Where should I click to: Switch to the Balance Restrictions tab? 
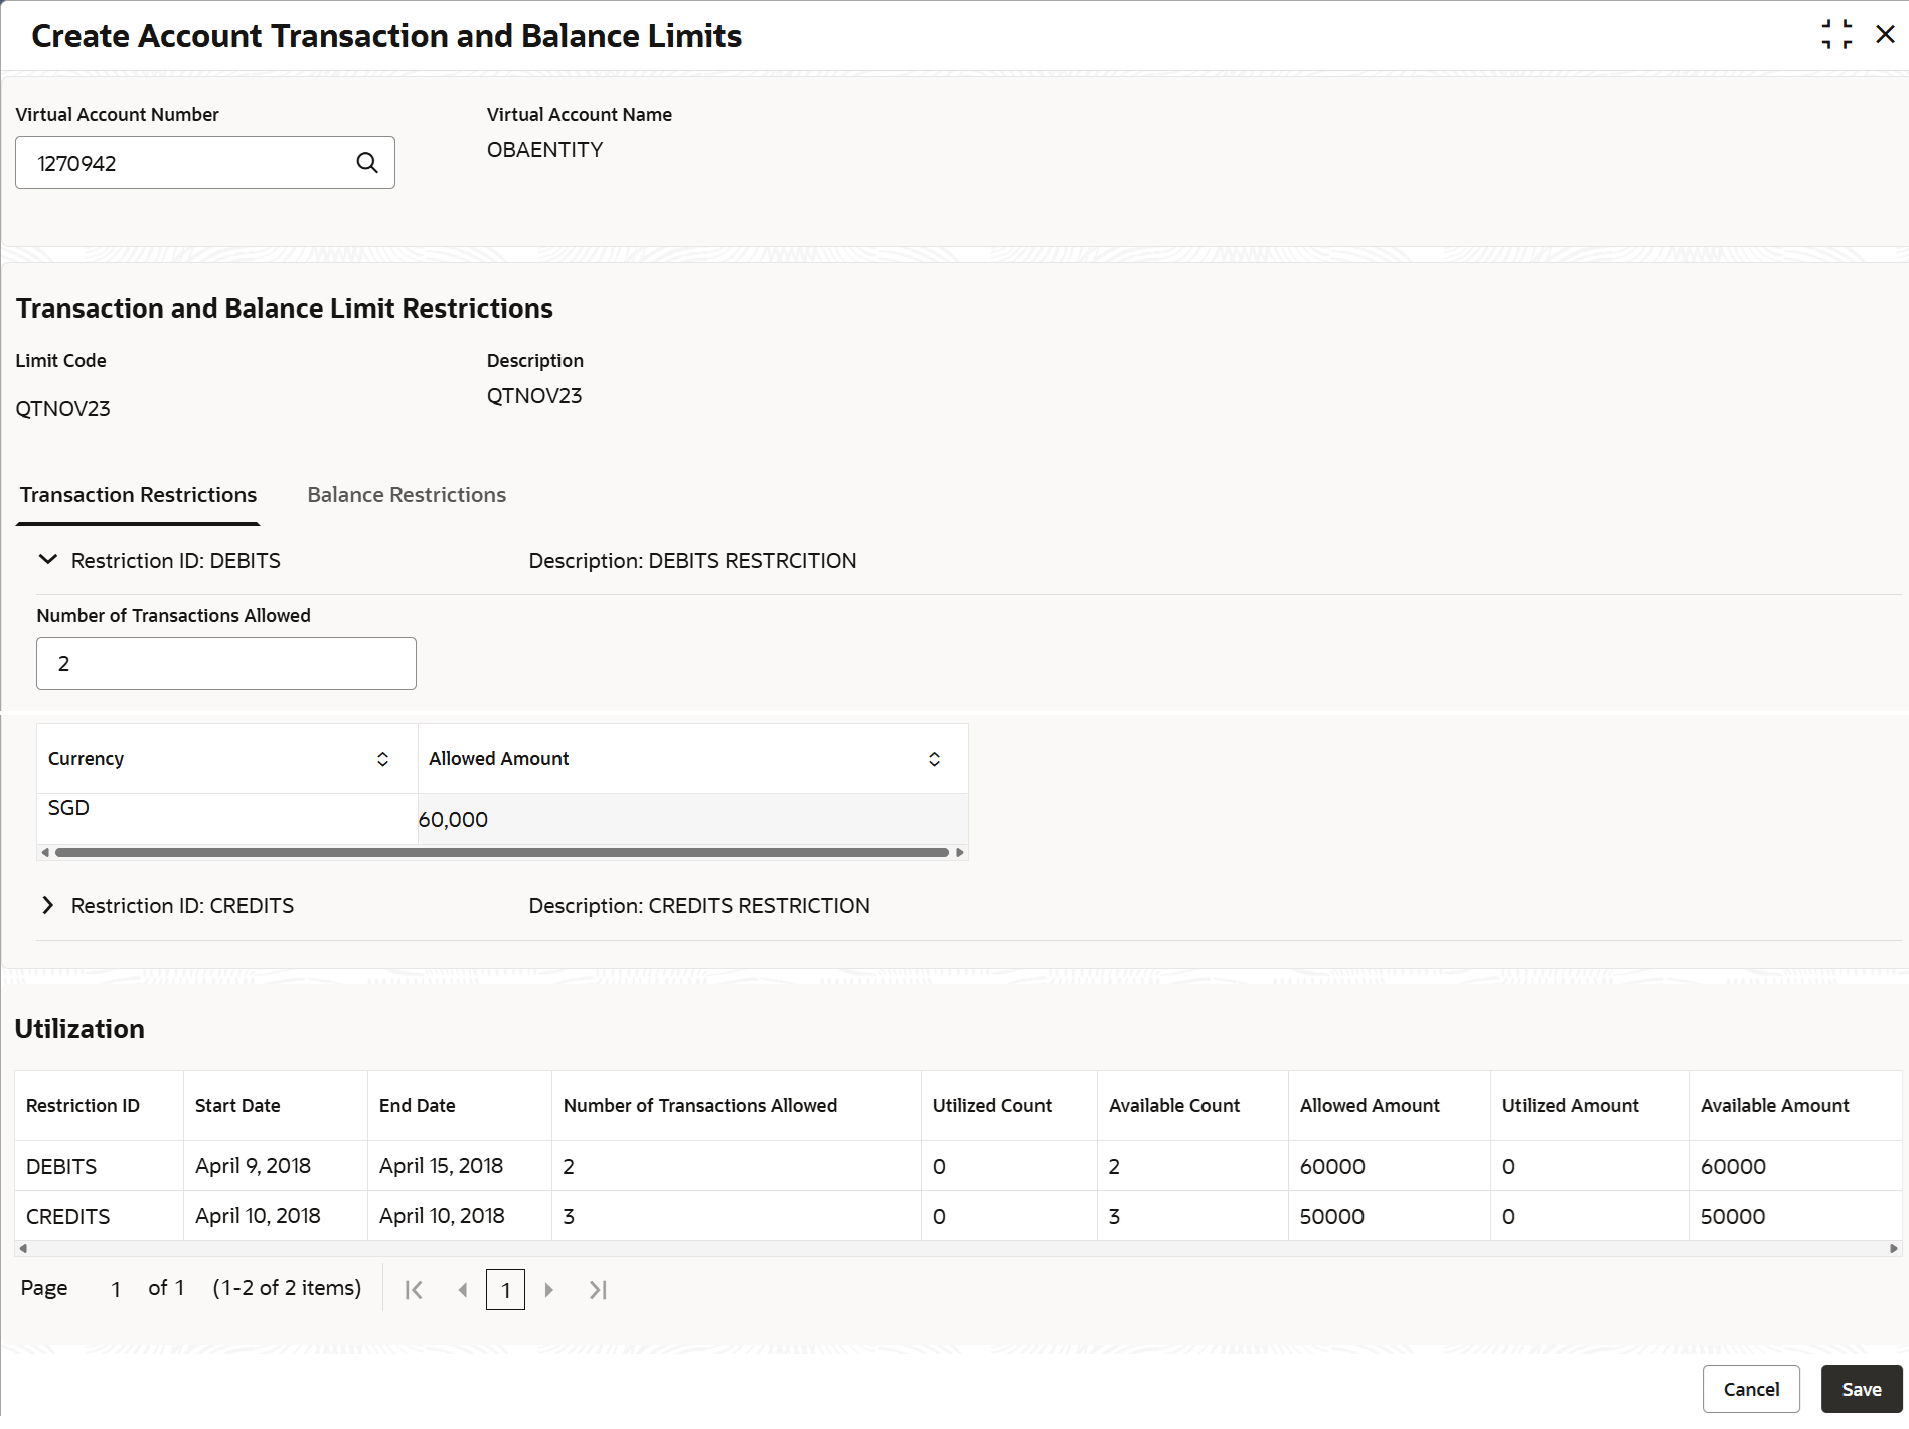click(406, 495)
